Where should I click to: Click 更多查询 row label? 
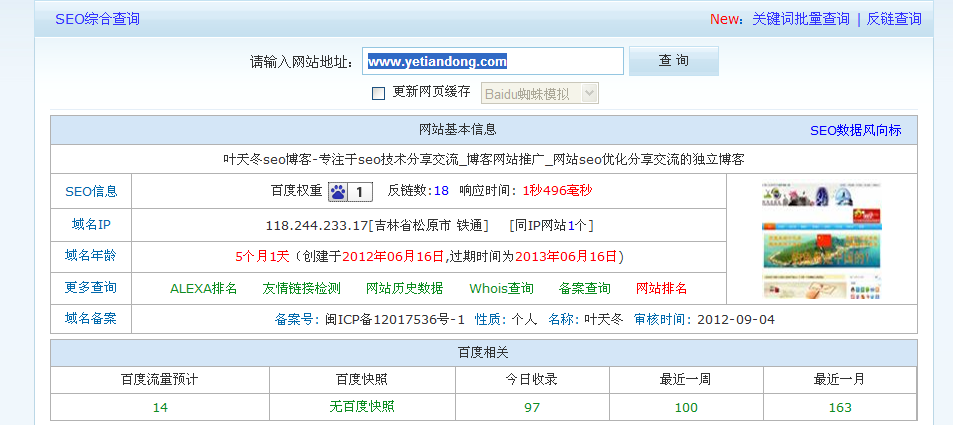pos(91,287)
